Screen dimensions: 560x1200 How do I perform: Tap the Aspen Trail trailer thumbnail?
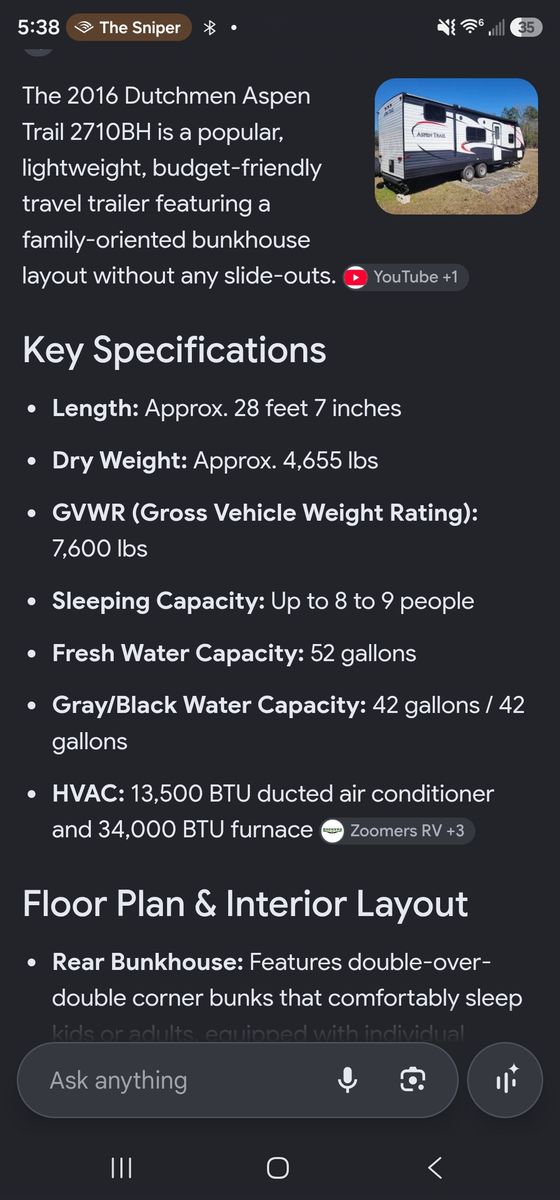tap(456, 147)
